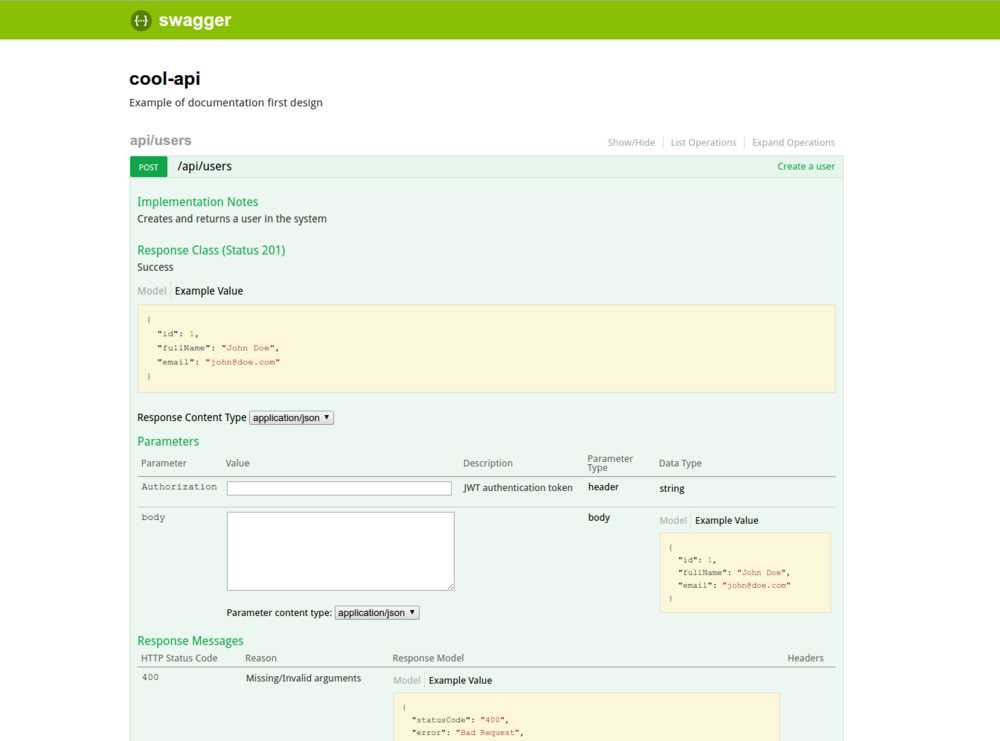Click 'Example of documentation first design' text
Screen dimensions: 1000x741
[x=226, y=103]
